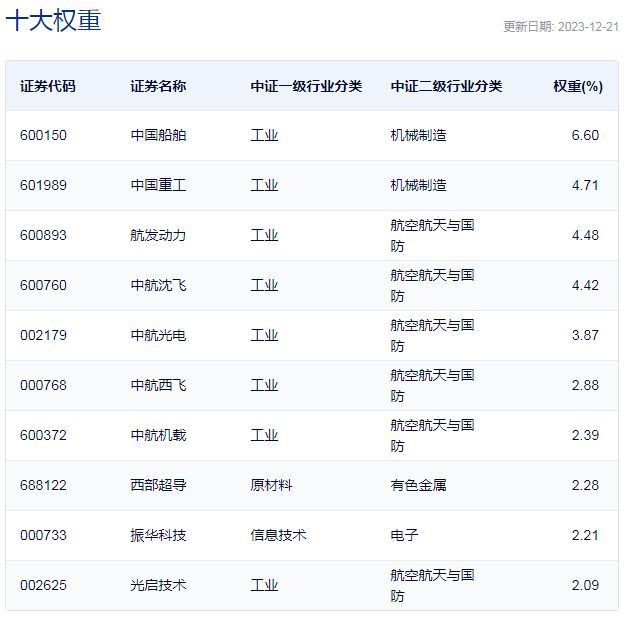Click 原材料 industry cell
Viewport: 625px width, 618px height.
click(x=271, y=486)
